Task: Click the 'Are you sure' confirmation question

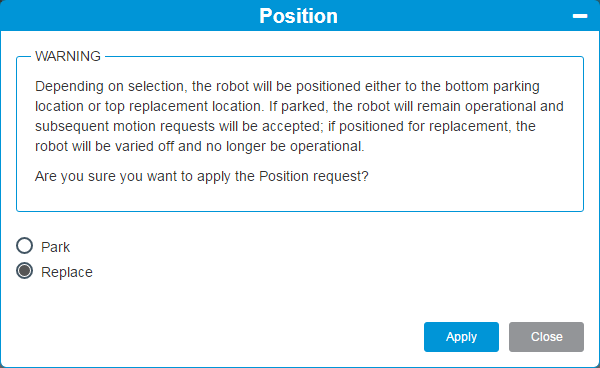Action: tap(201, 176)
